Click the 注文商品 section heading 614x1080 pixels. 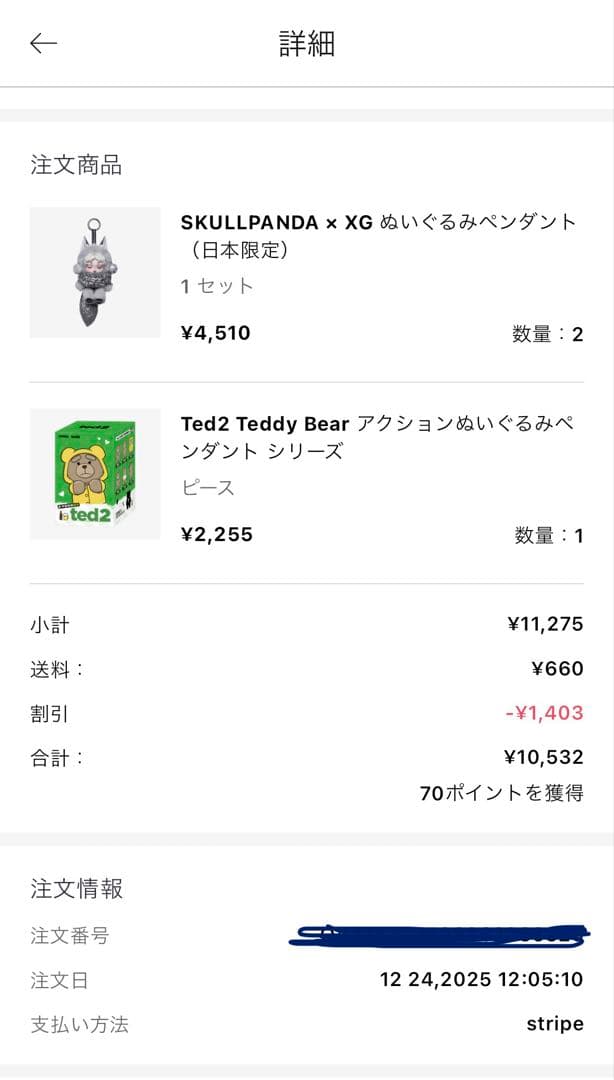(x=76, y=165)
